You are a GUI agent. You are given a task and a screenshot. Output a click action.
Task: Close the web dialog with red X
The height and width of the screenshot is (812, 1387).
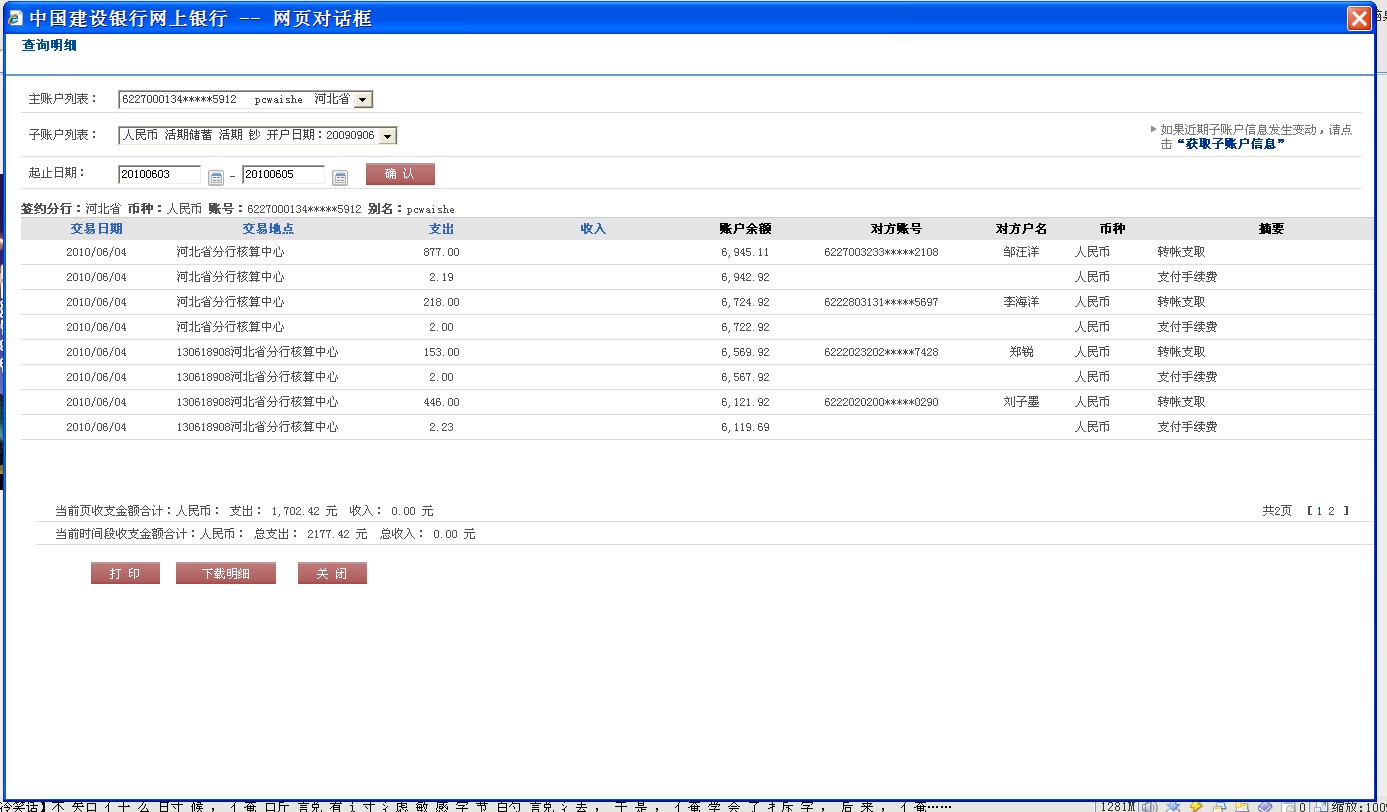tap(1358, 18)
